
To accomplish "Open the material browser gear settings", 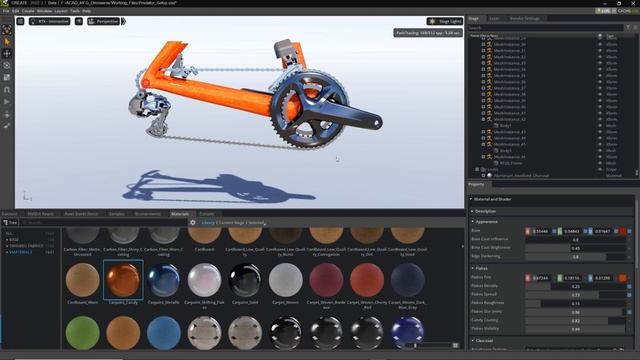I will click(x=193, y=223).
